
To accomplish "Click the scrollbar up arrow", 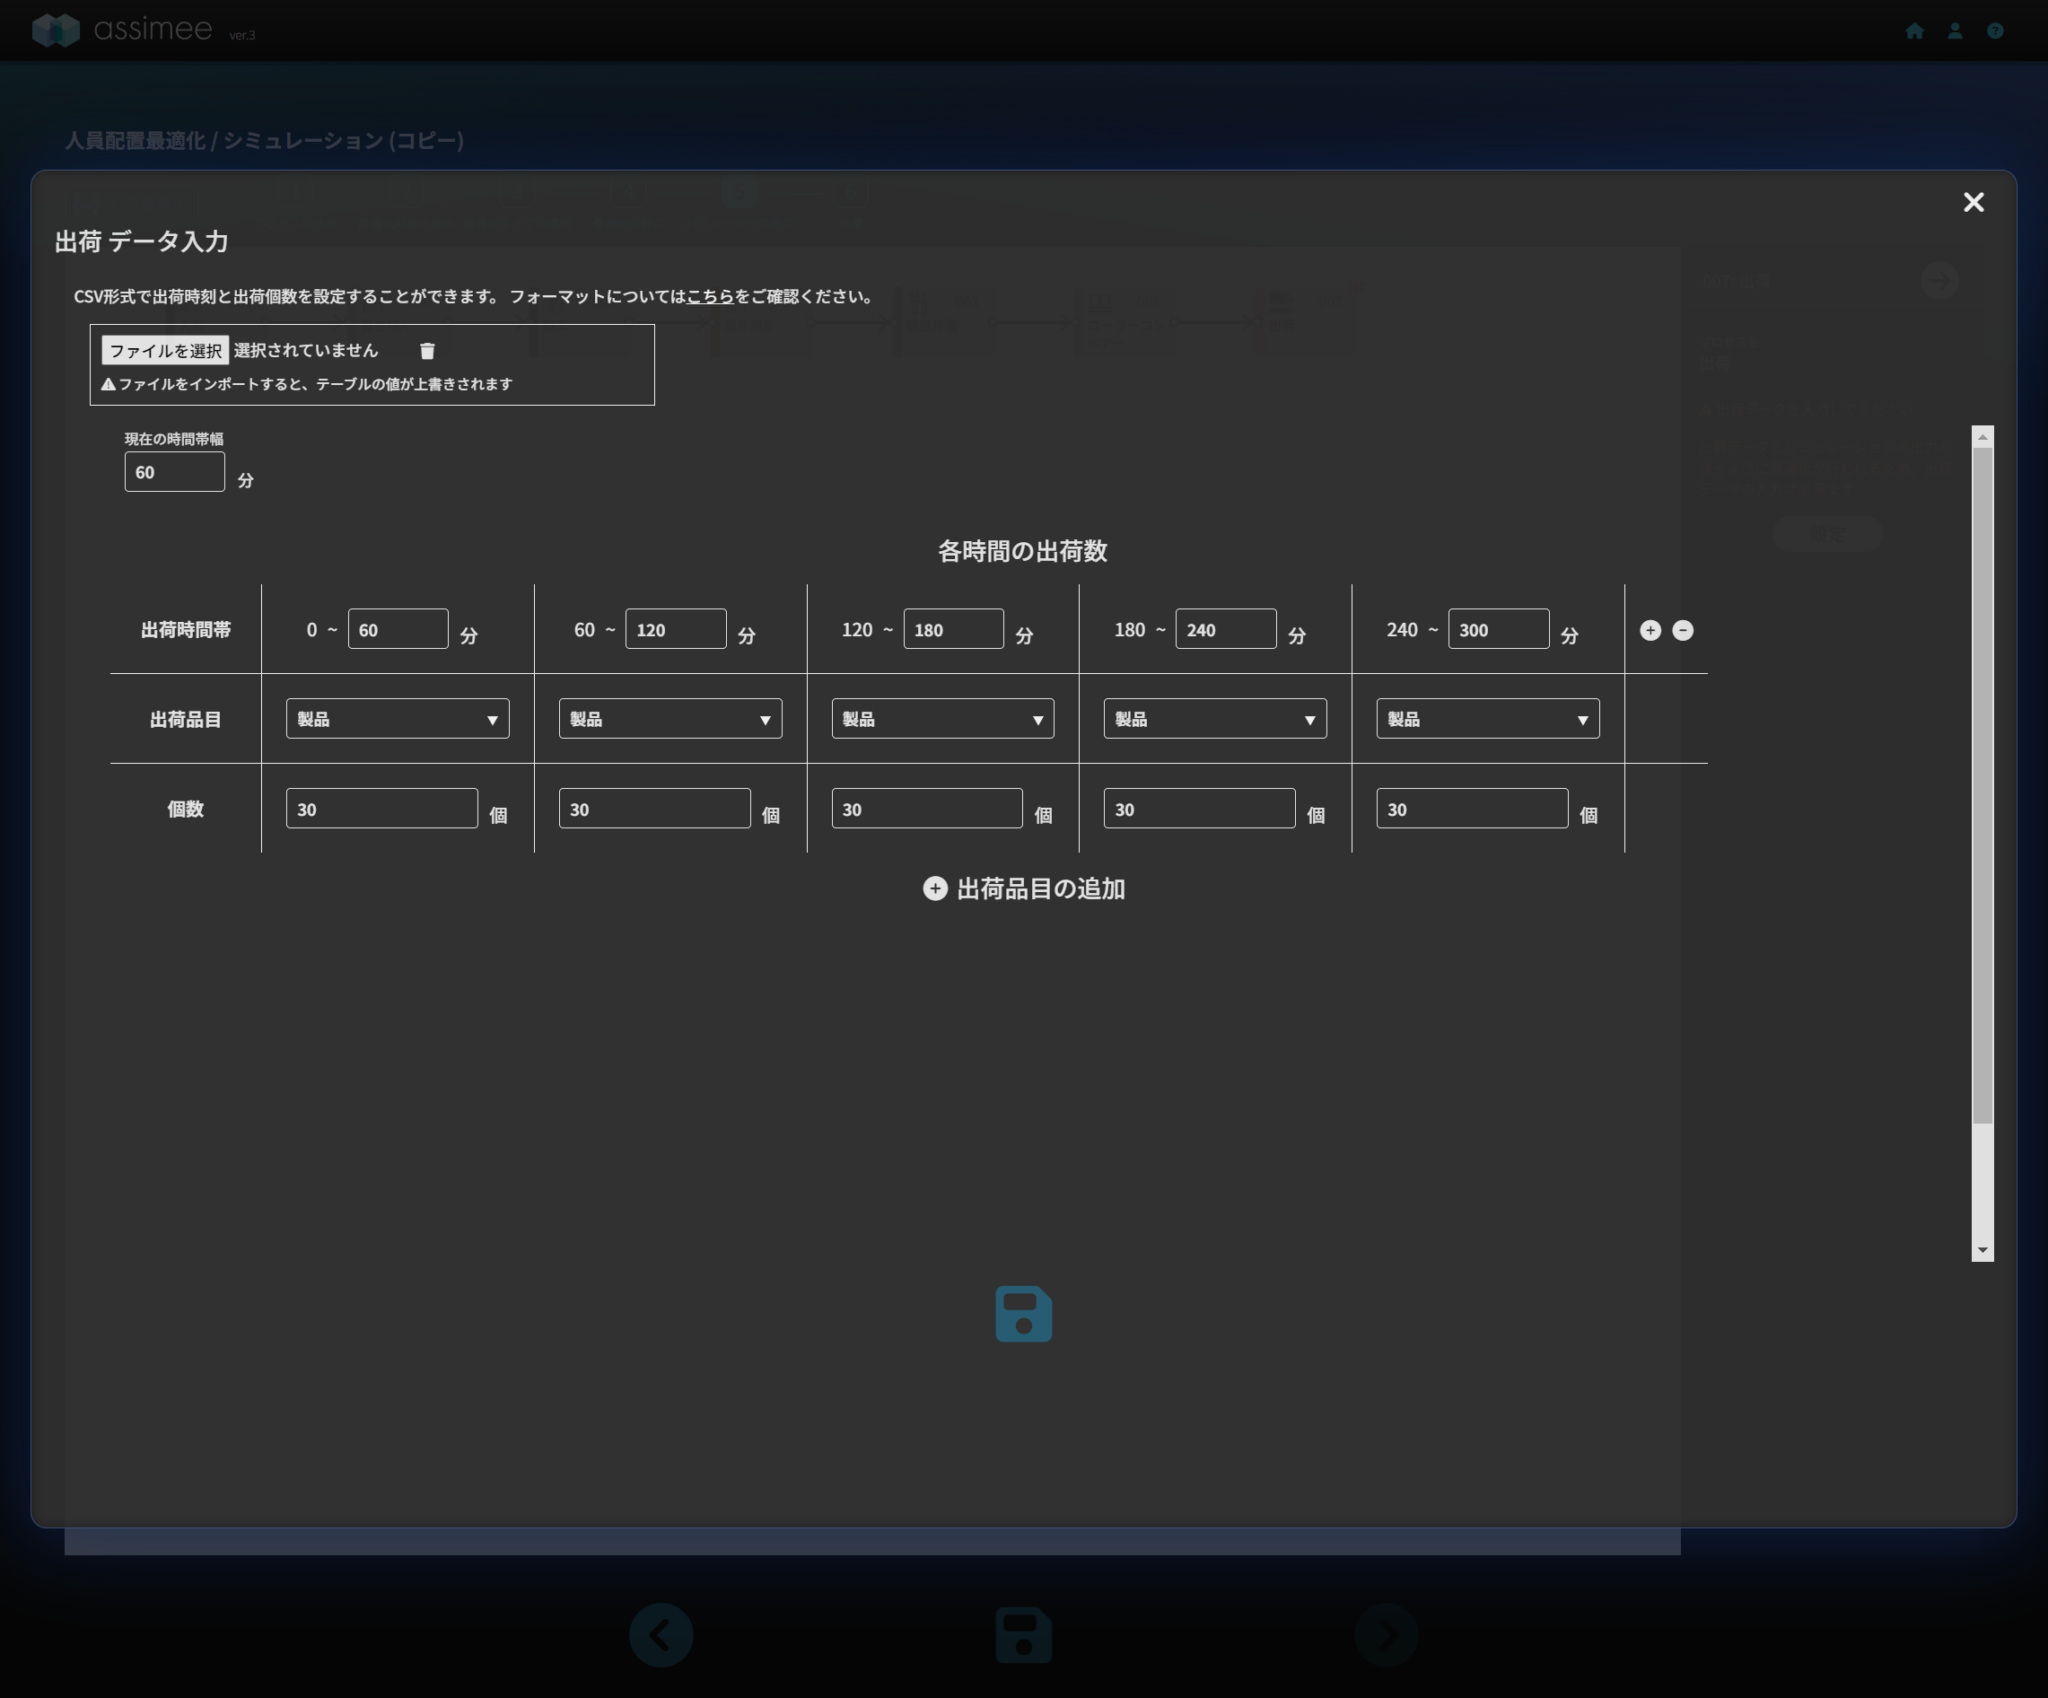I will tap(1982, 437).
